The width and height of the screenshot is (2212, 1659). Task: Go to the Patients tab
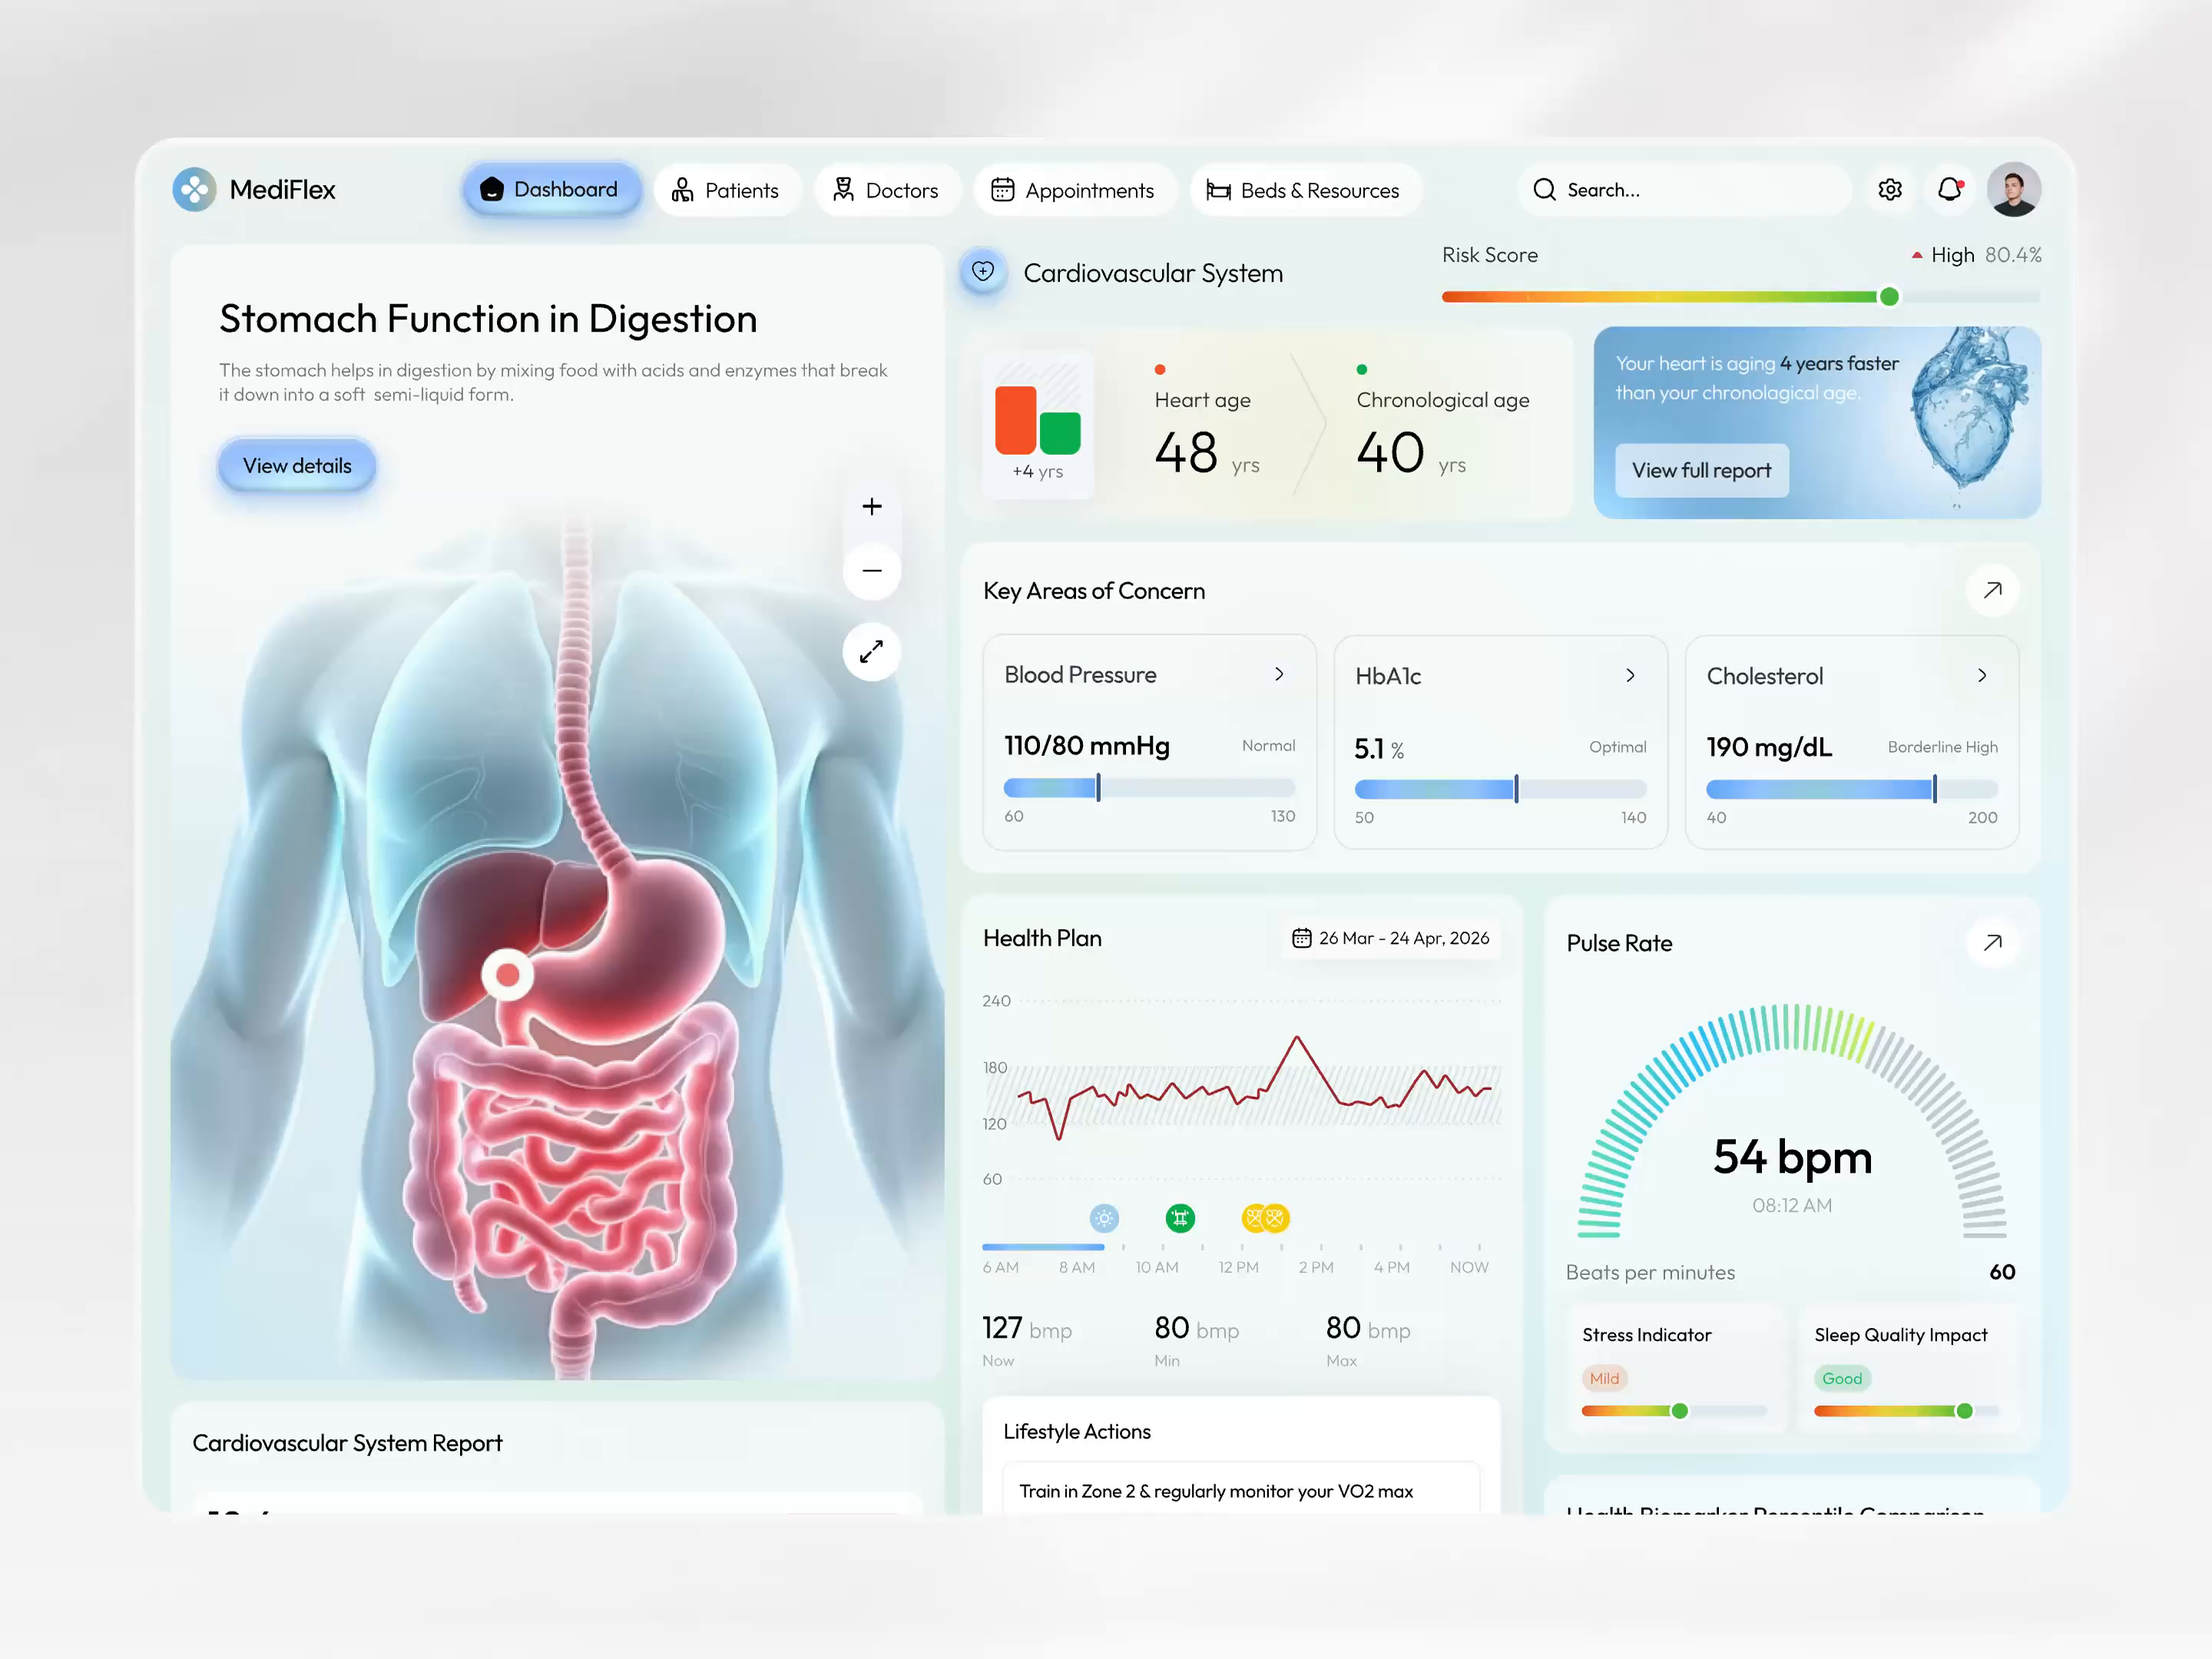(x=727, y=190)
